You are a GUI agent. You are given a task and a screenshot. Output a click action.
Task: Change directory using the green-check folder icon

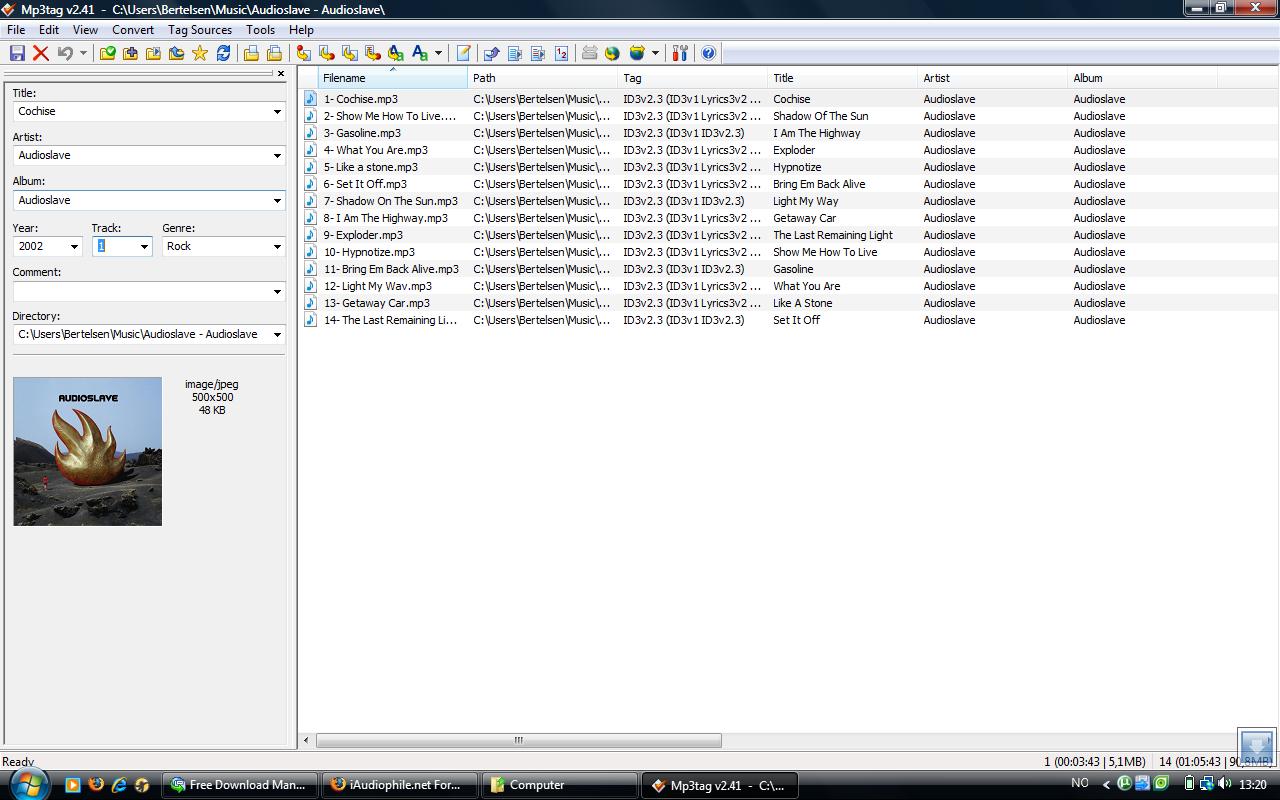point(107,53)
